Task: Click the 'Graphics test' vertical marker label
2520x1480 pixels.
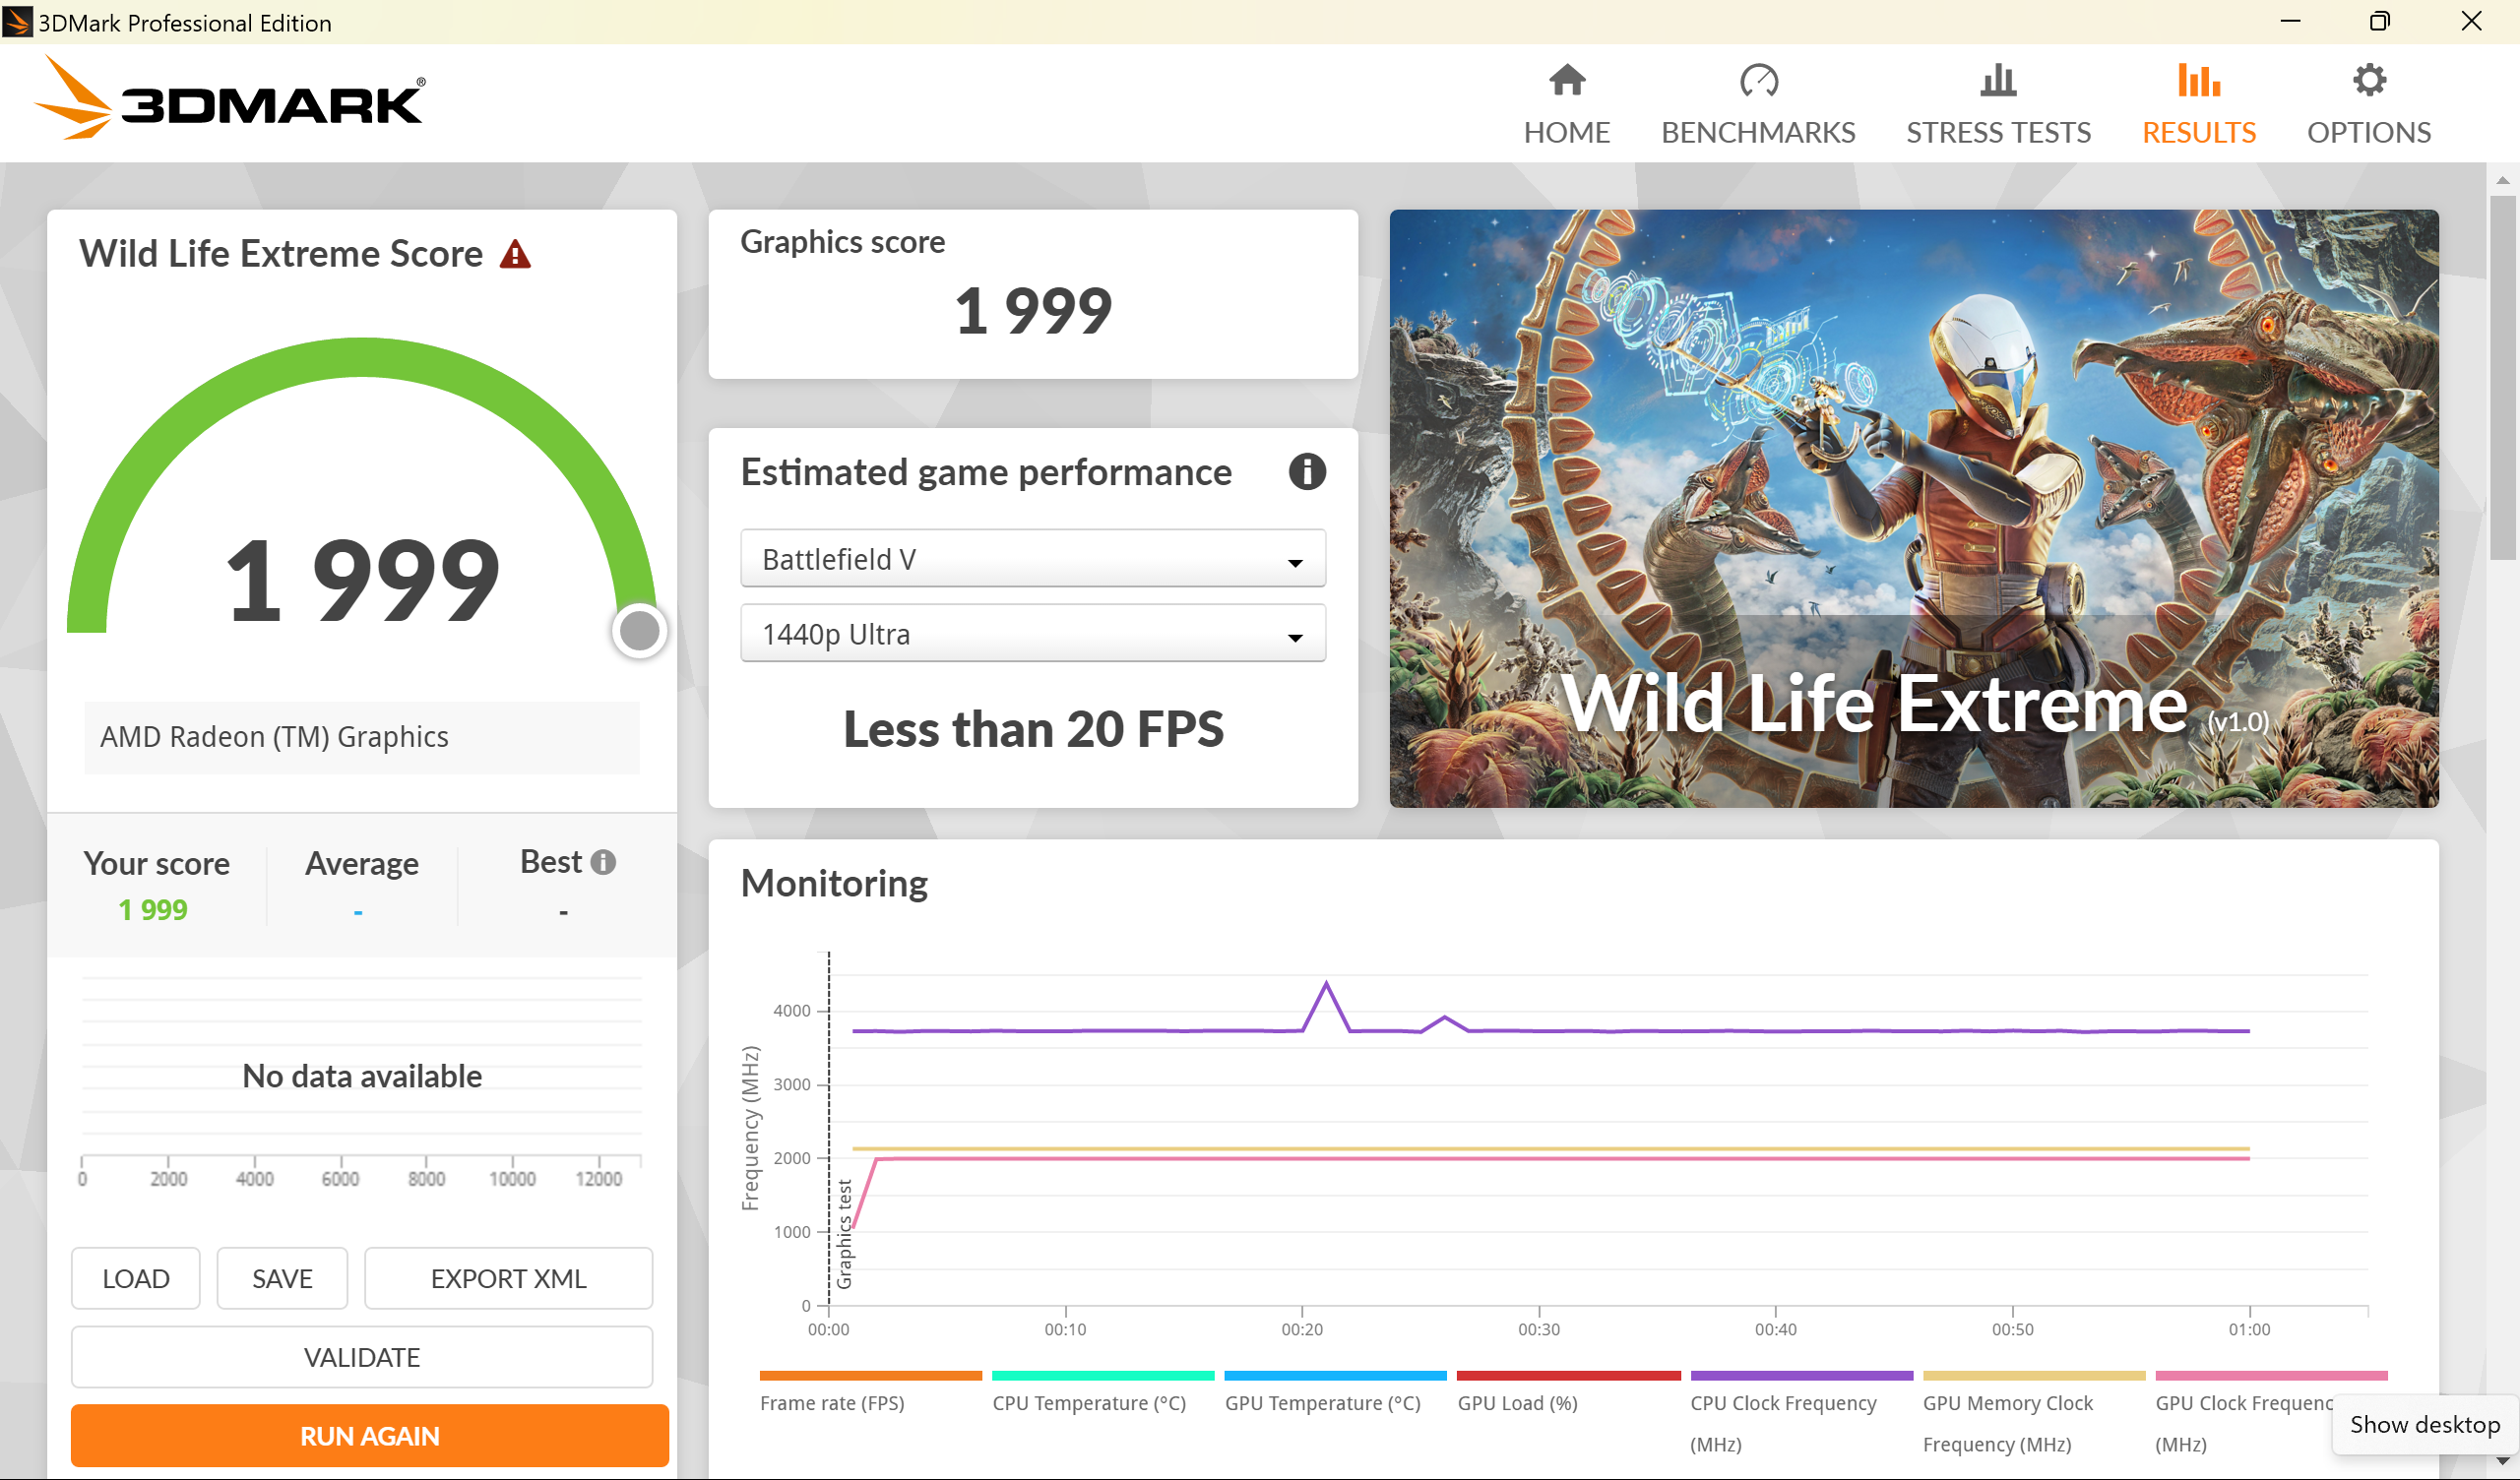Action: [x=844, y=1234]
